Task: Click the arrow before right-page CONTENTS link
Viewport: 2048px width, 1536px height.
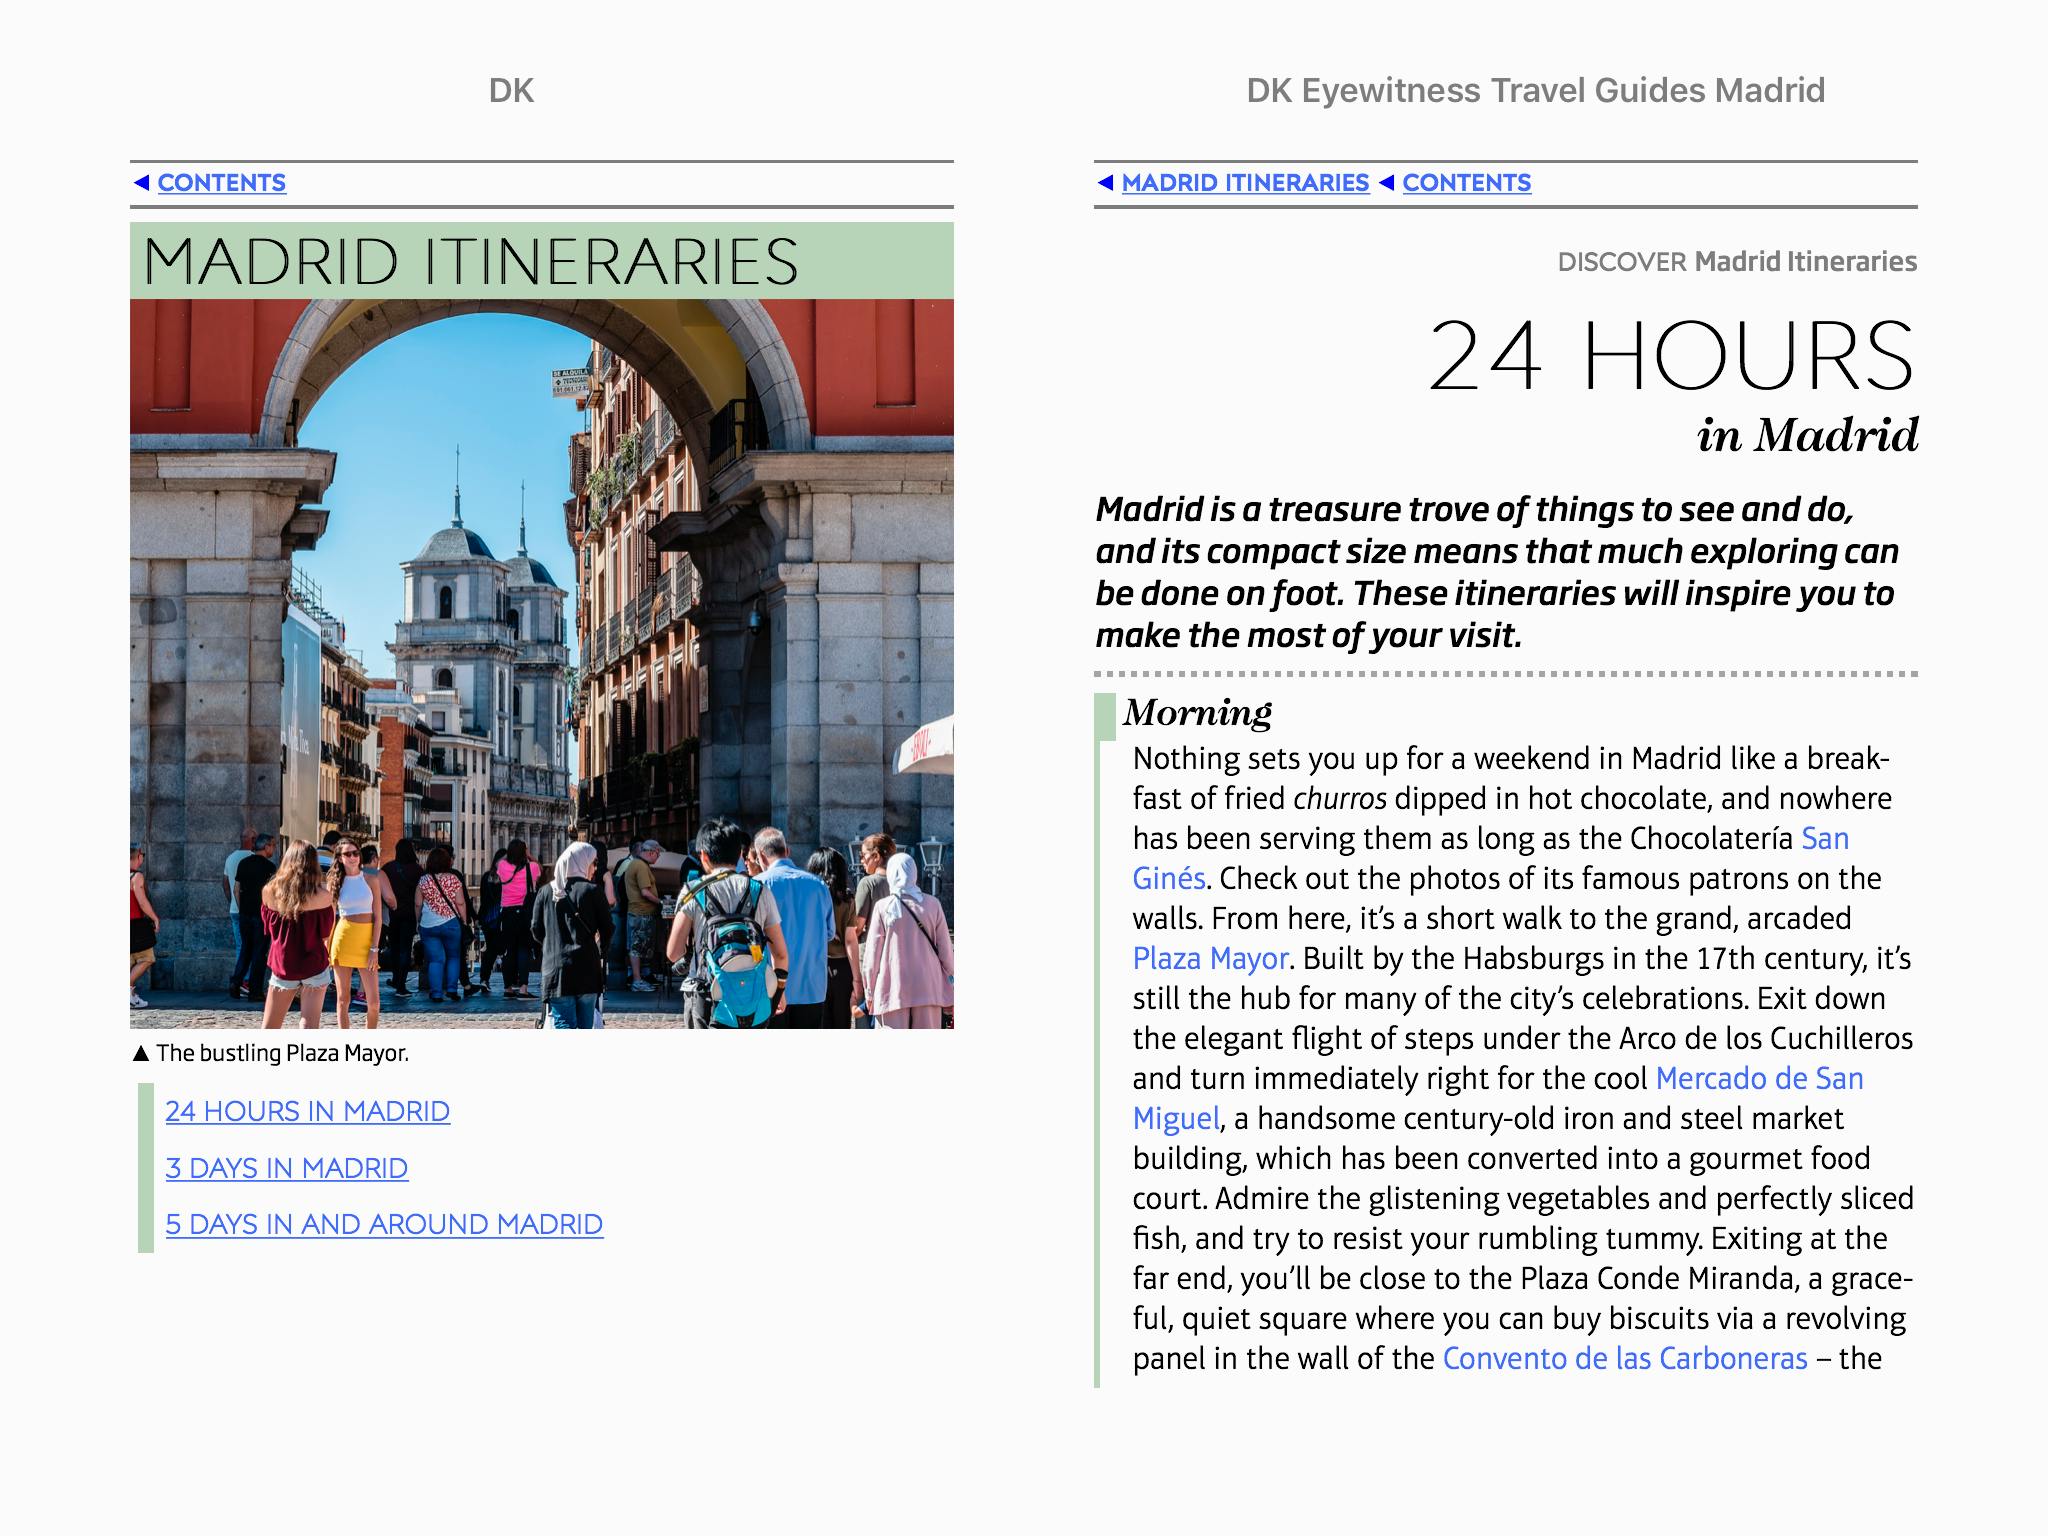Action: coord(1386,182)
